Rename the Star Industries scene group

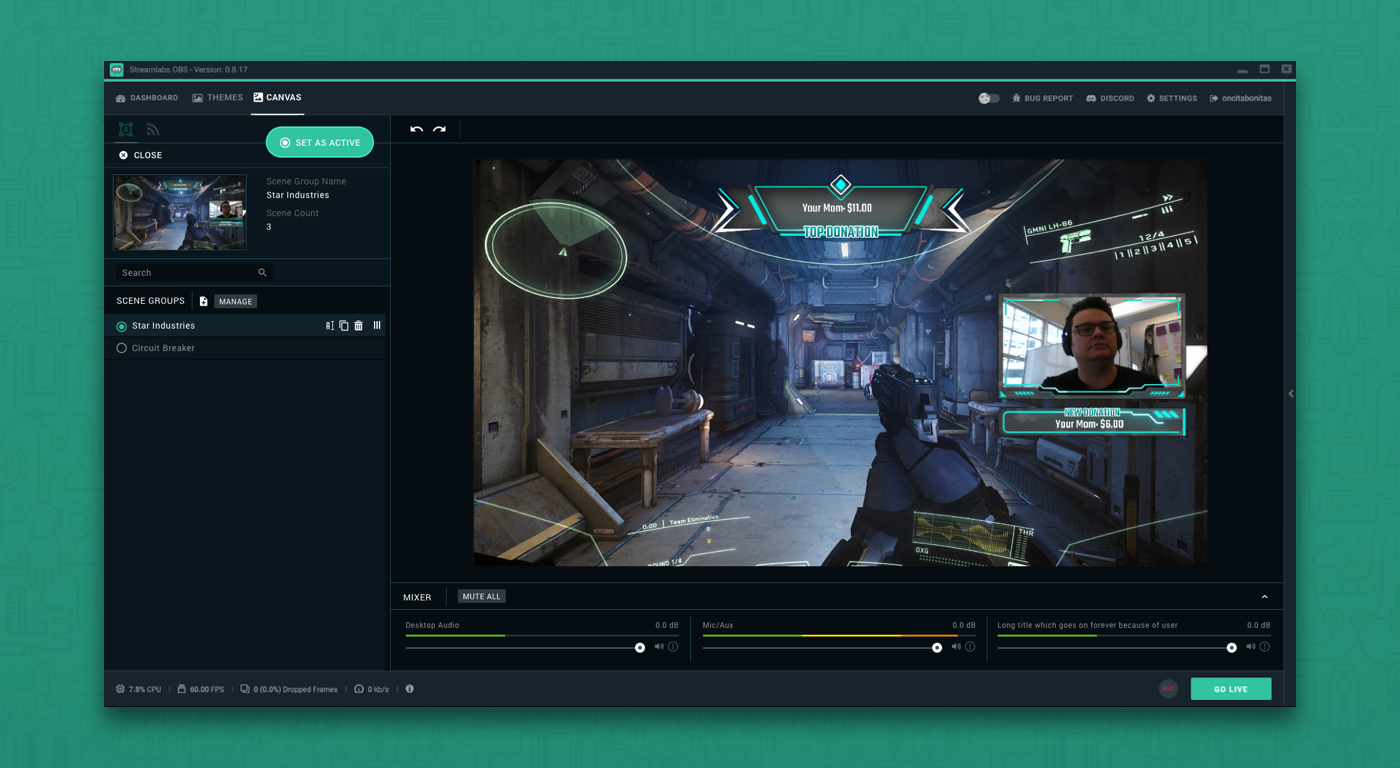[x=329, y=326]
